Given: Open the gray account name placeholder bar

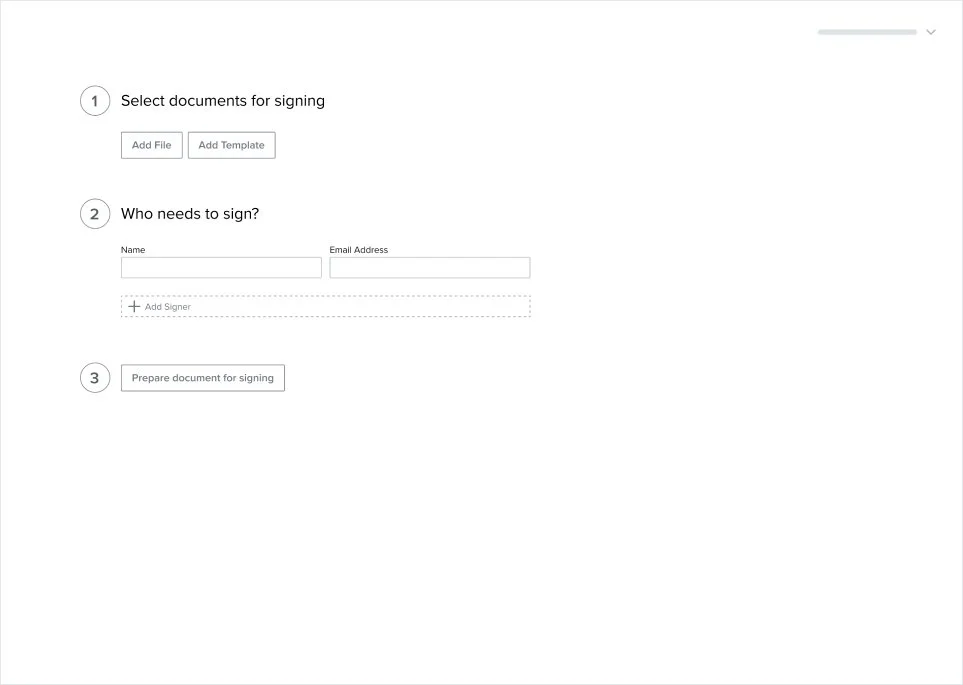Looking at the screenshot, I should [x=867, y=32].
